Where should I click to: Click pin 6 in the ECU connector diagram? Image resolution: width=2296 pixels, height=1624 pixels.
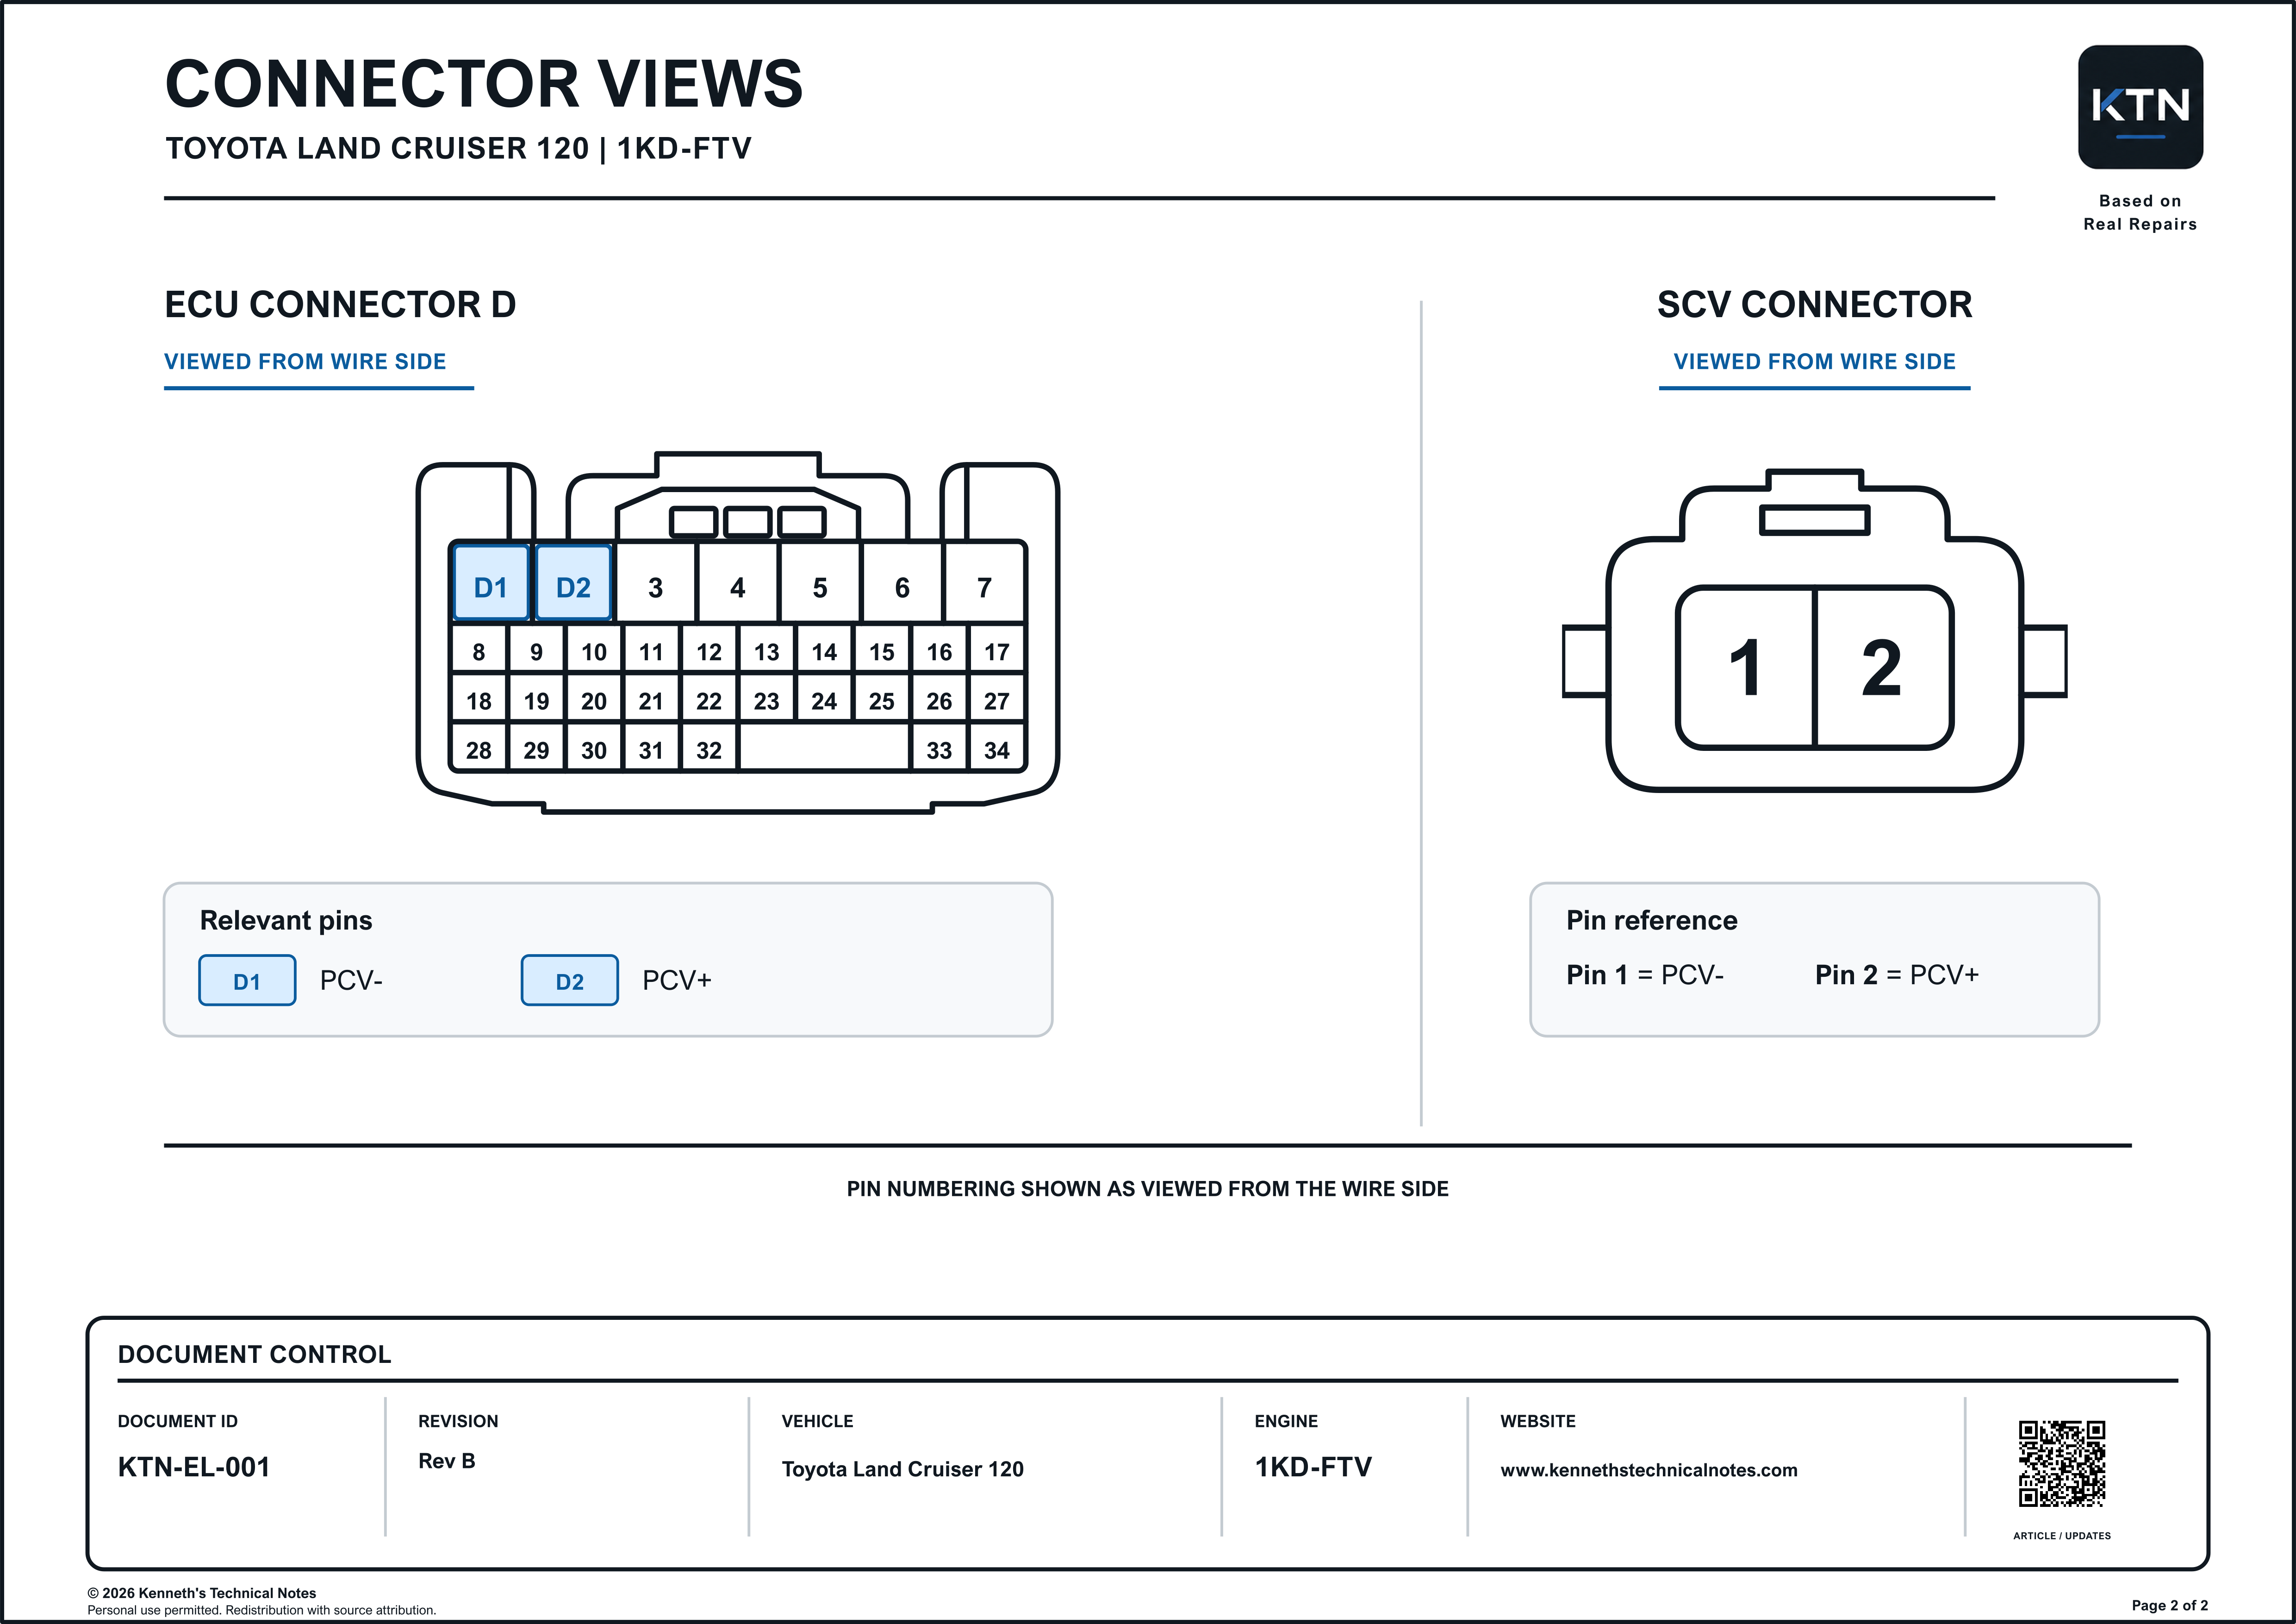coord(902,583)
